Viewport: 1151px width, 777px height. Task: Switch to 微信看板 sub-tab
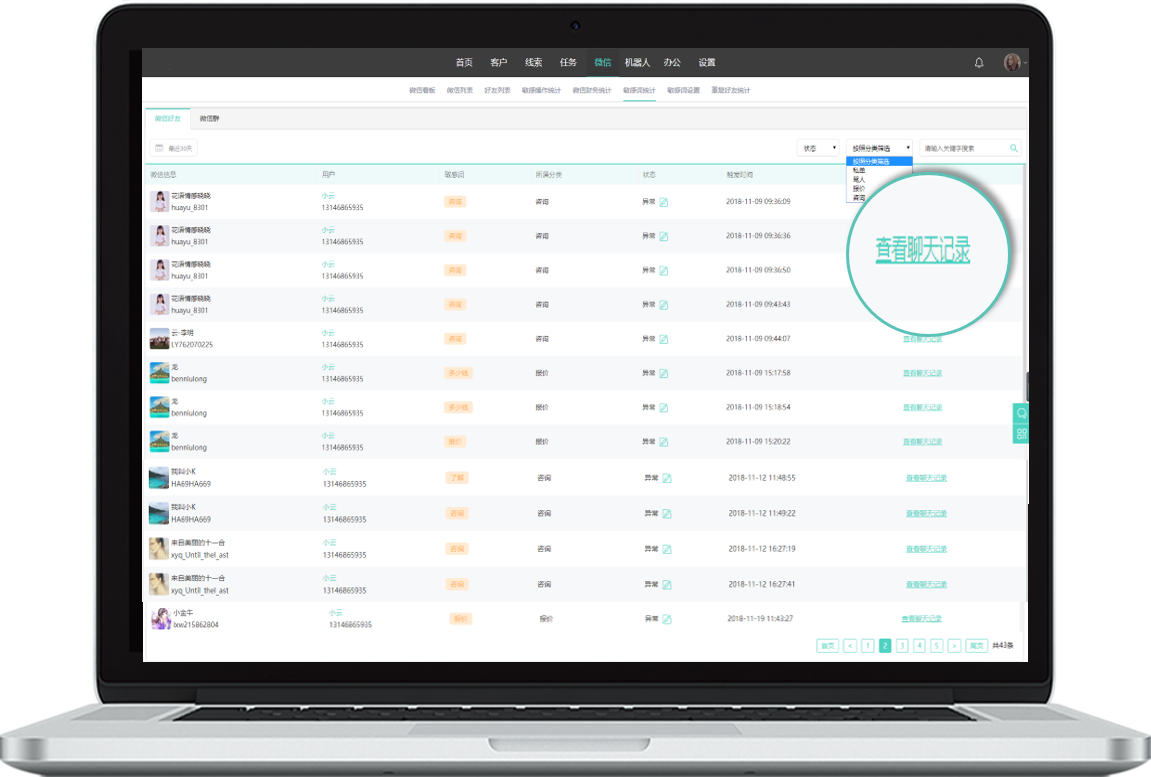(x=422, y=90)
